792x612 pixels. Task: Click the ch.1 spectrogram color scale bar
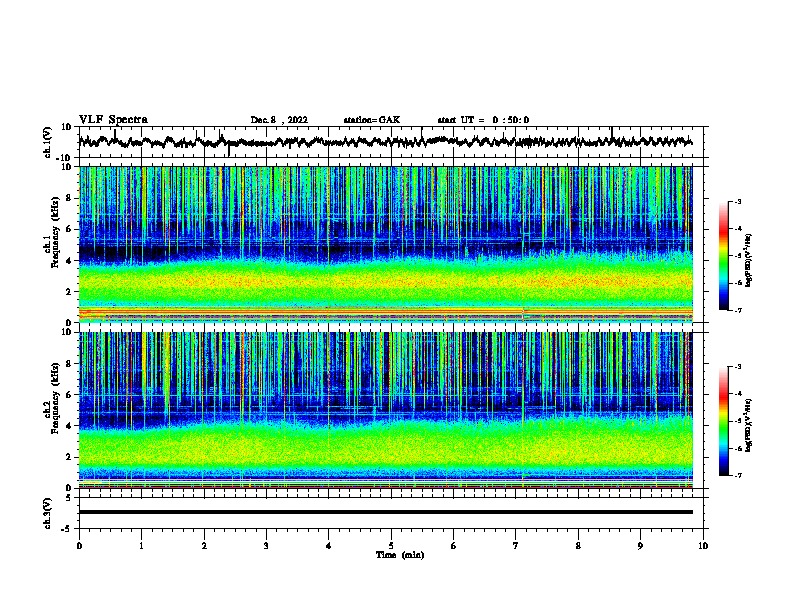pyautogui.click(x=724, y=256)
